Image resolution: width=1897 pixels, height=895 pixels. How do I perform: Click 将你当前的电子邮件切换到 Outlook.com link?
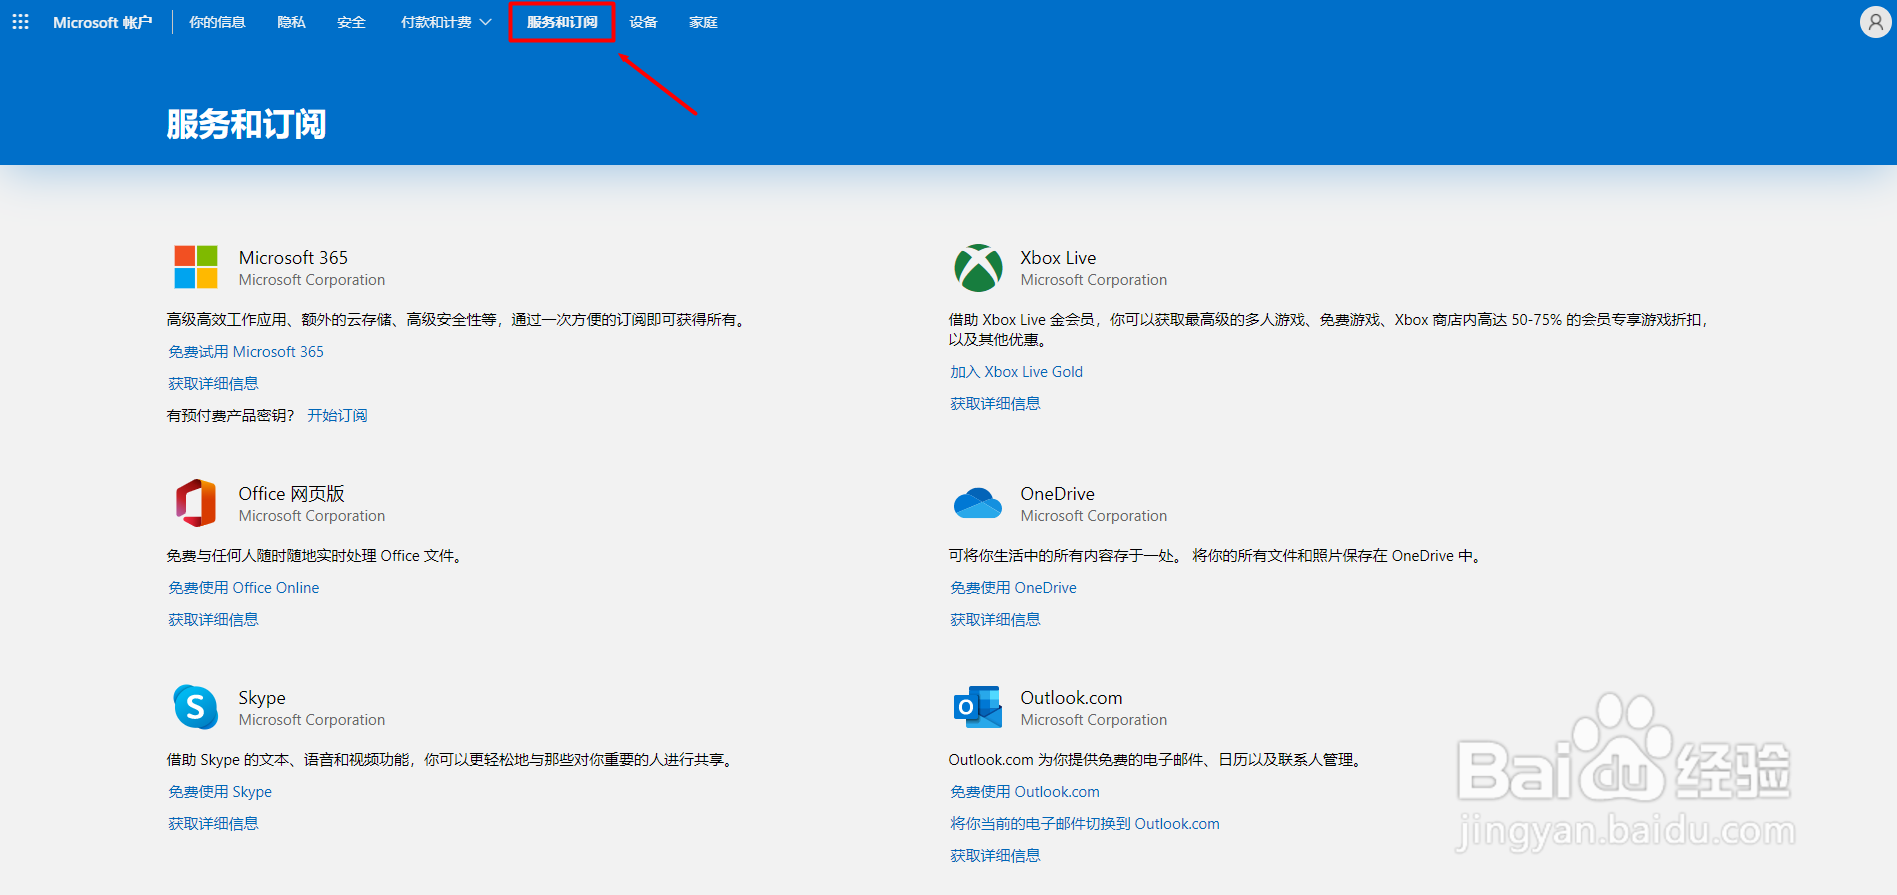[1085, 824]
